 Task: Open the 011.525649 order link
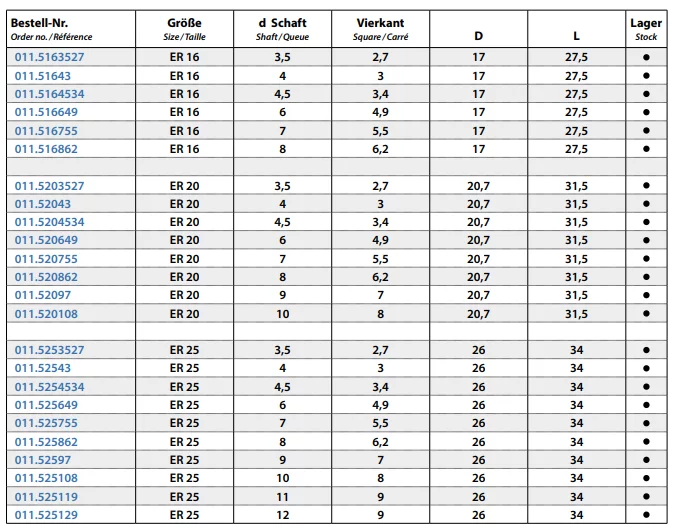46,405
